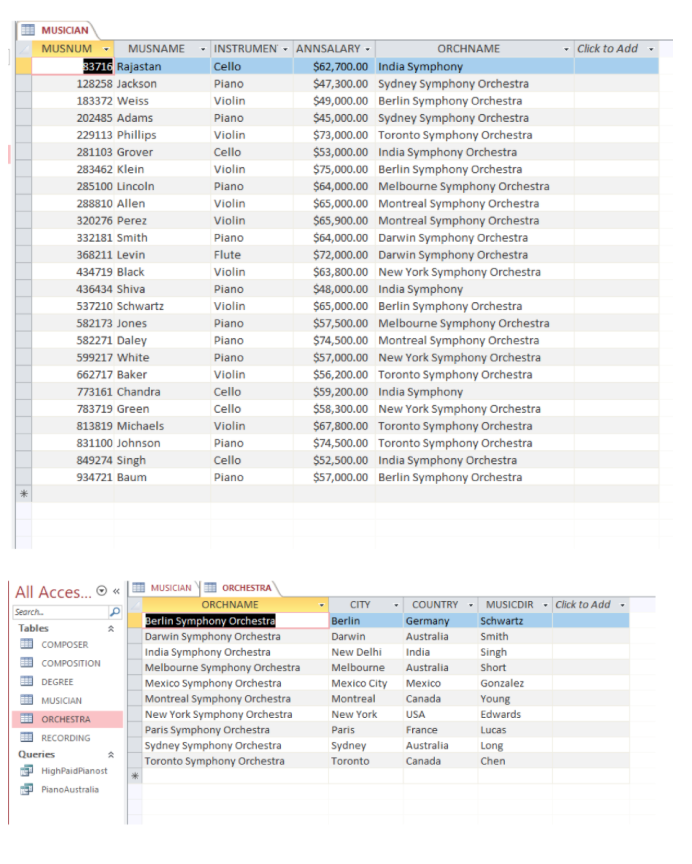Image resolution: width=692 pixels, height=864 pixels.
Task: Select the Rajastan name cell
Action: pos(162,67)
